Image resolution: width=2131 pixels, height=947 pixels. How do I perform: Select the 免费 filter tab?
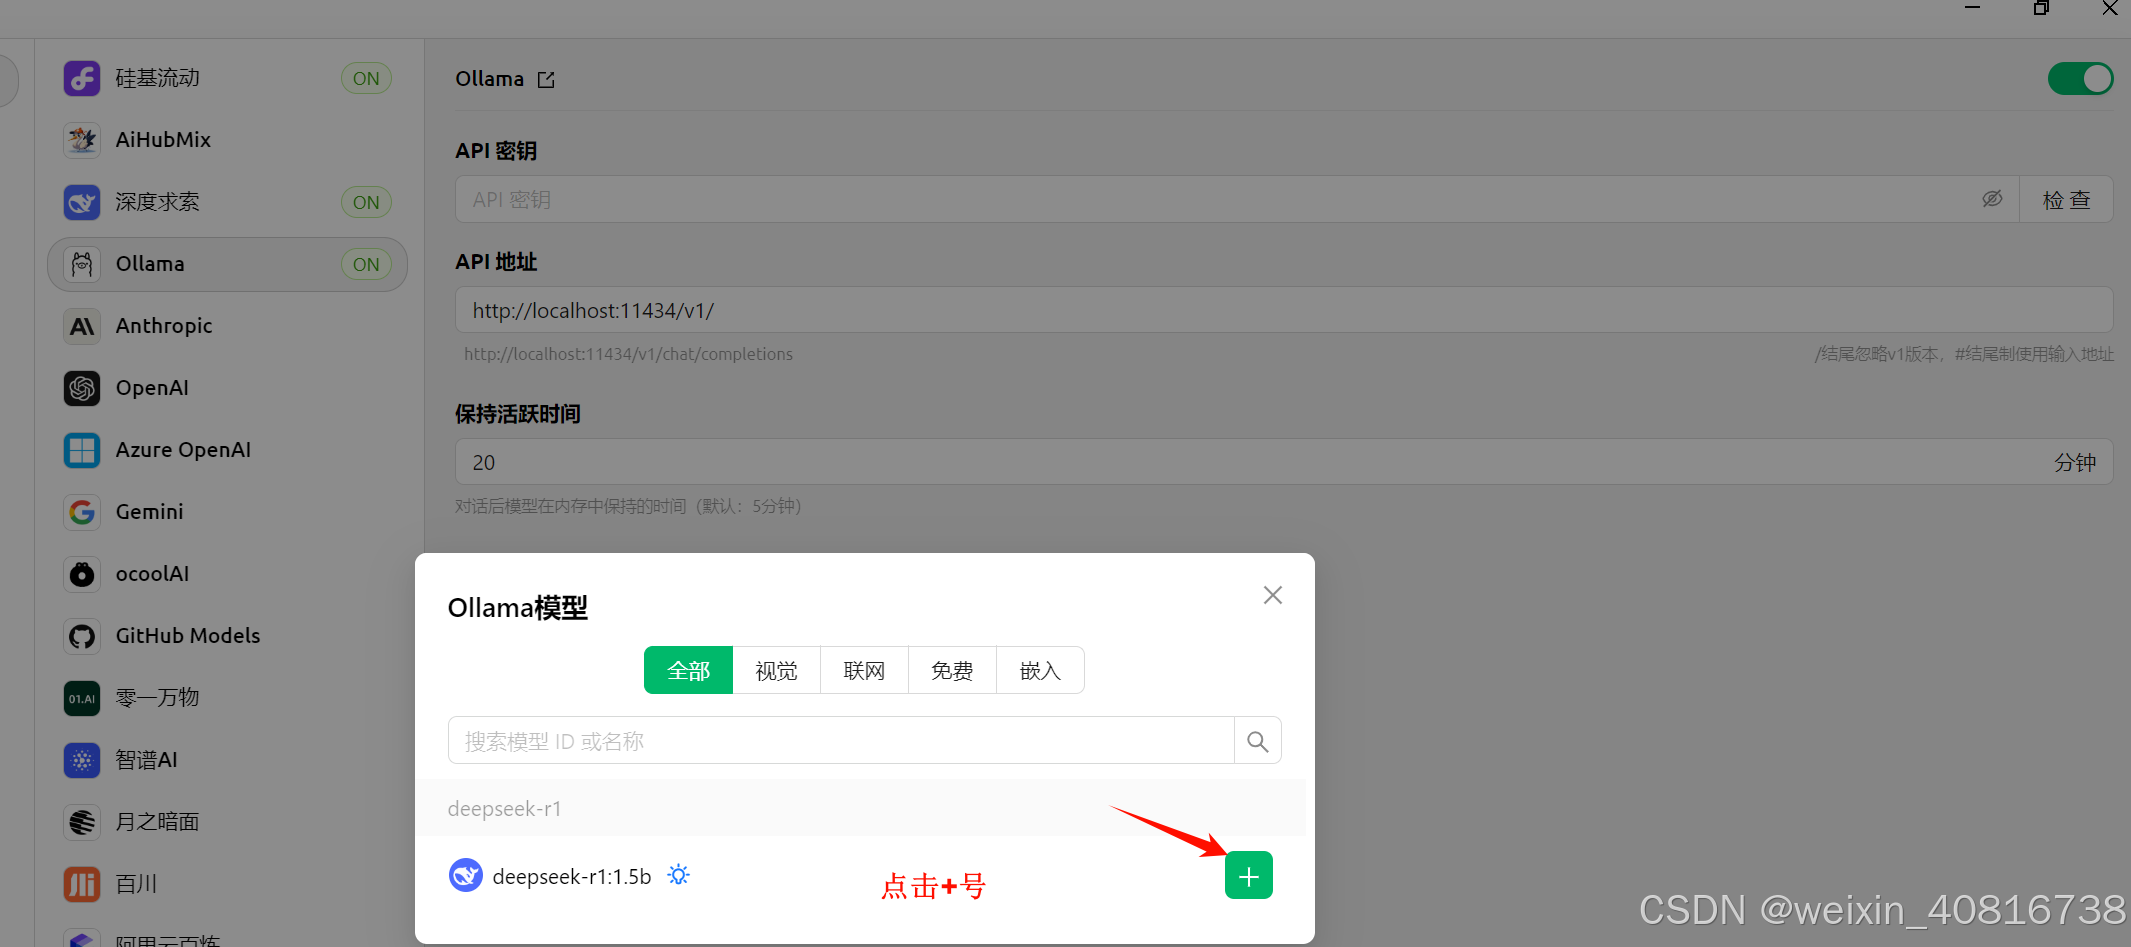tap(952, 670)
